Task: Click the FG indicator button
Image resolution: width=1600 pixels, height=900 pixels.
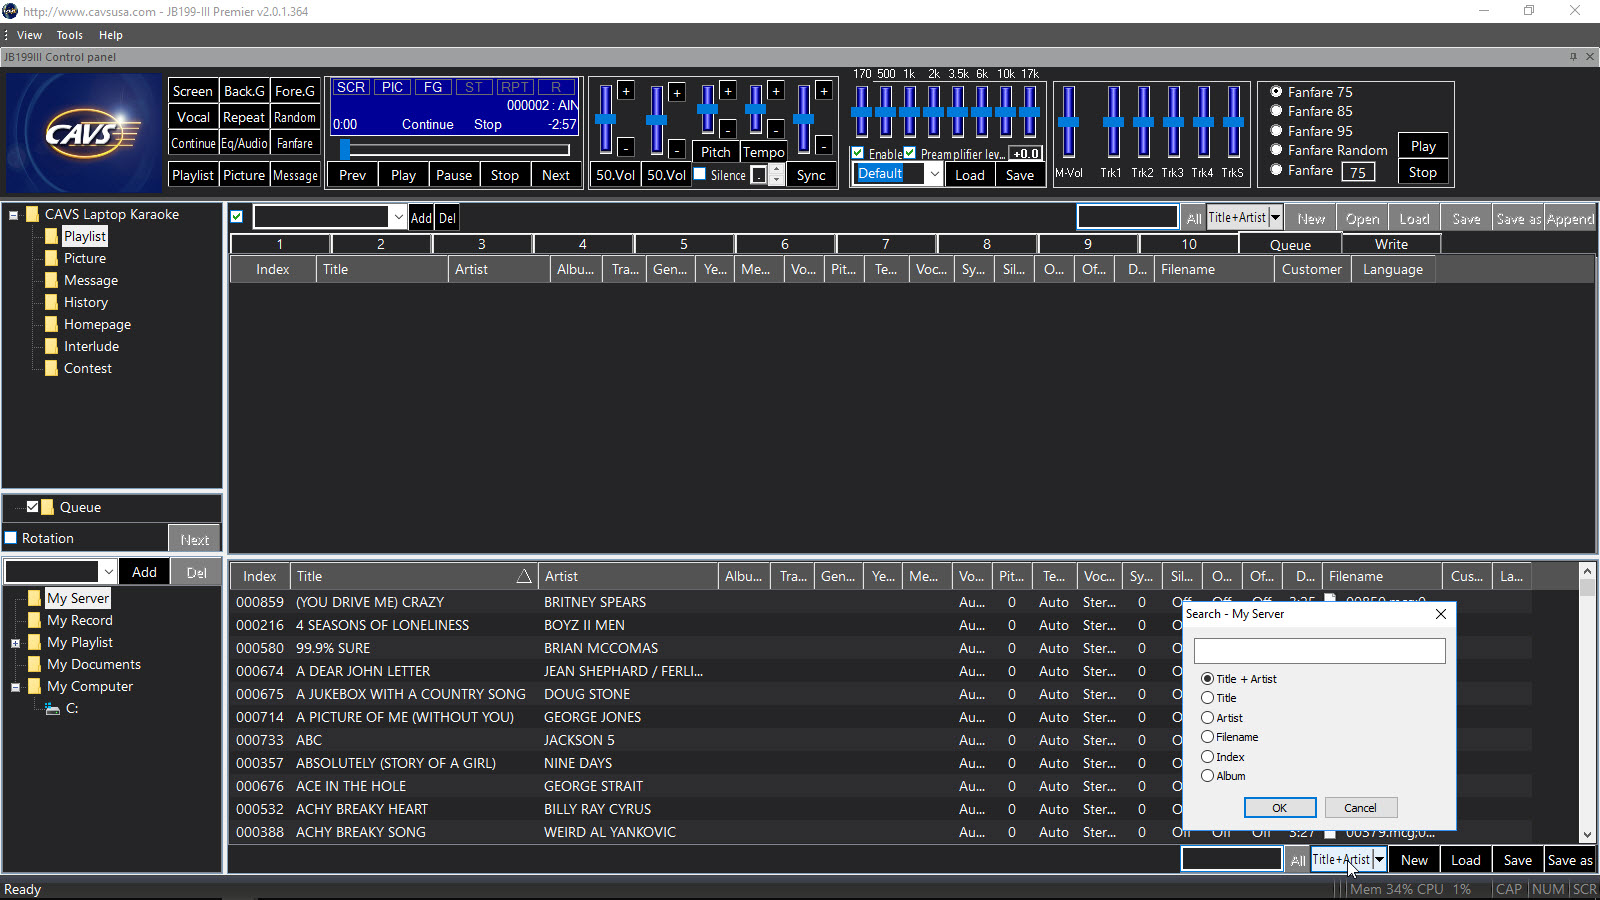Action: [433, 88]
